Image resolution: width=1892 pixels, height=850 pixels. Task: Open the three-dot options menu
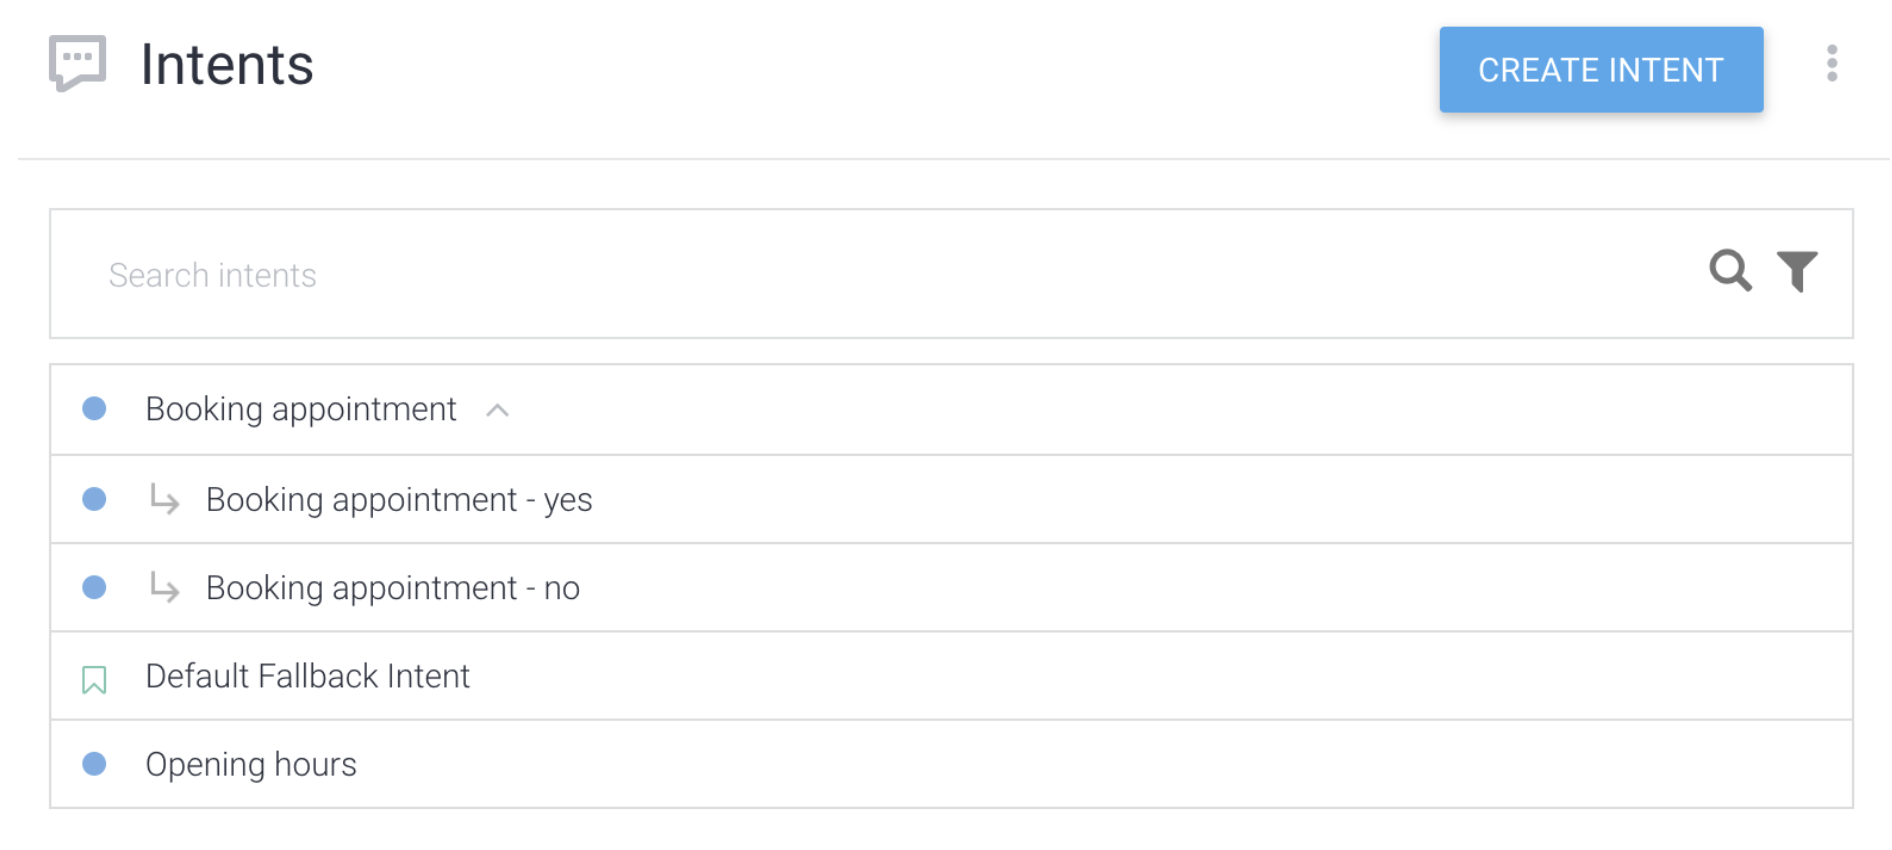pos(1831,64)
